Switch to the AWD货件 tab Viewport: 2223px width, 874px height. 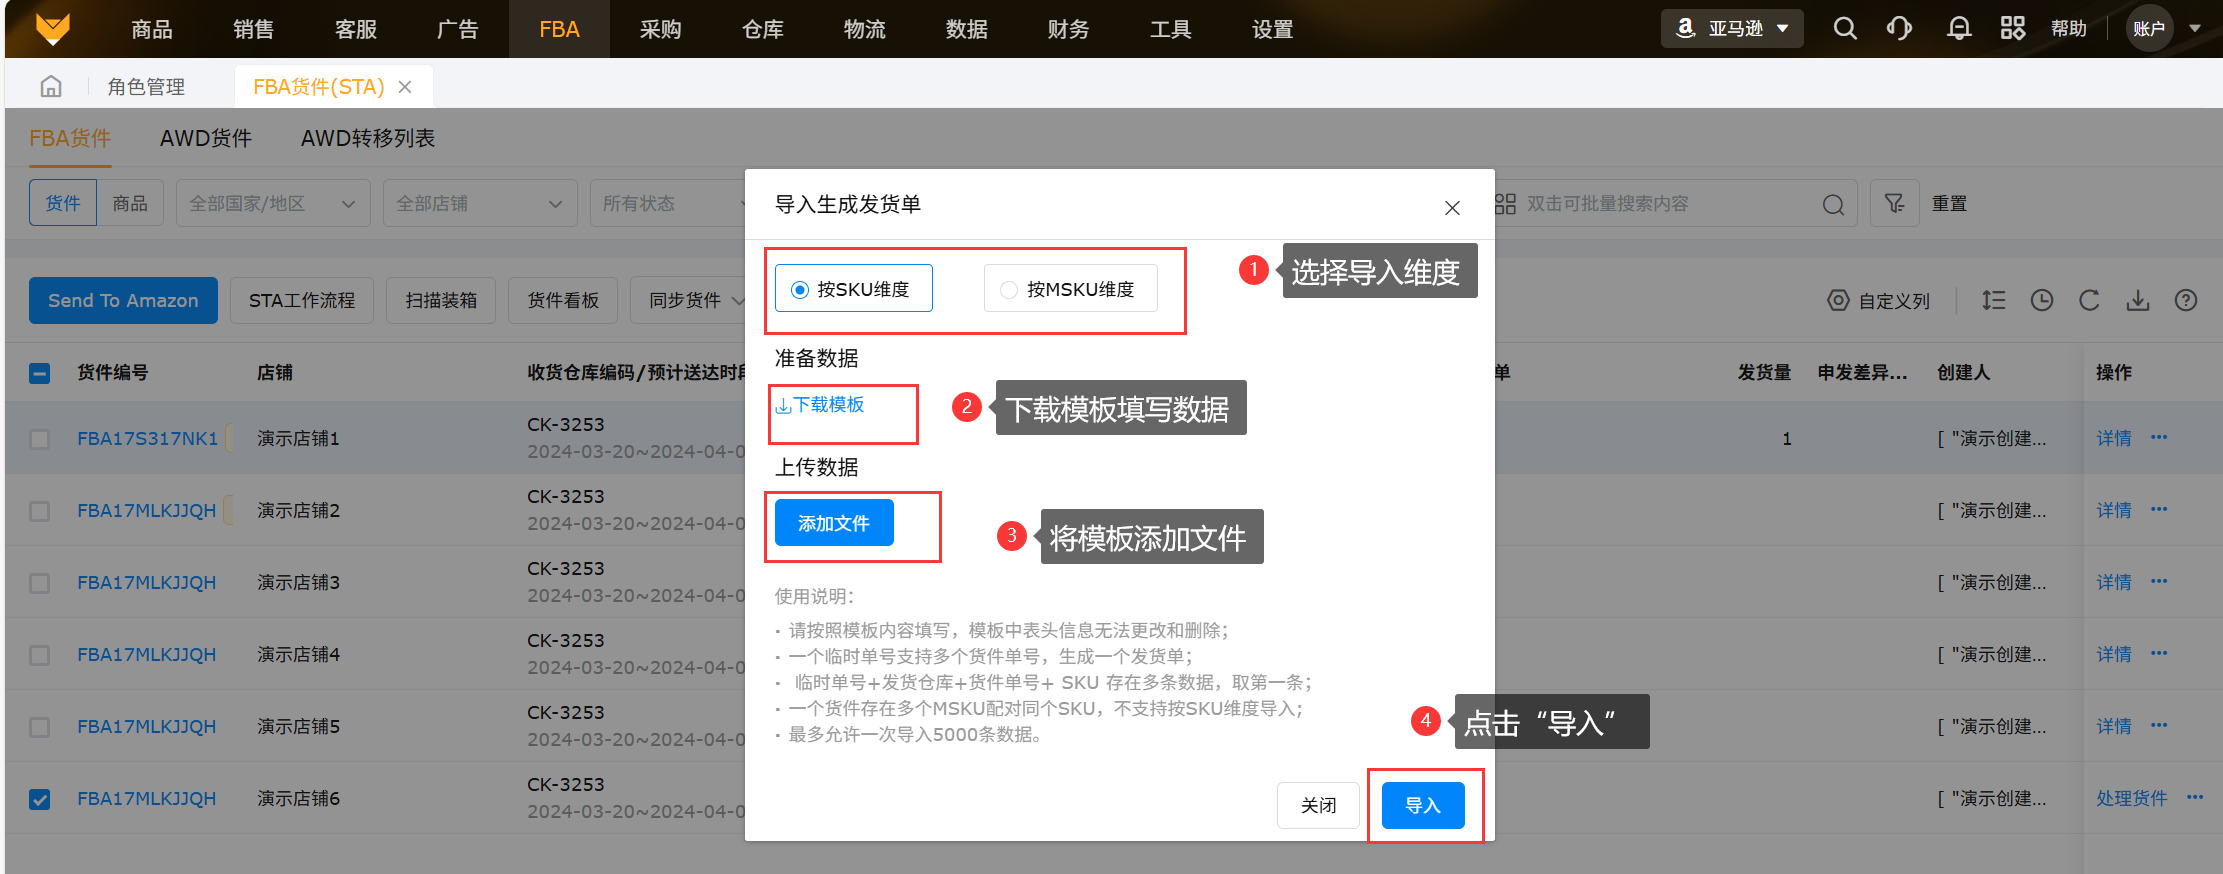[206, 138]
